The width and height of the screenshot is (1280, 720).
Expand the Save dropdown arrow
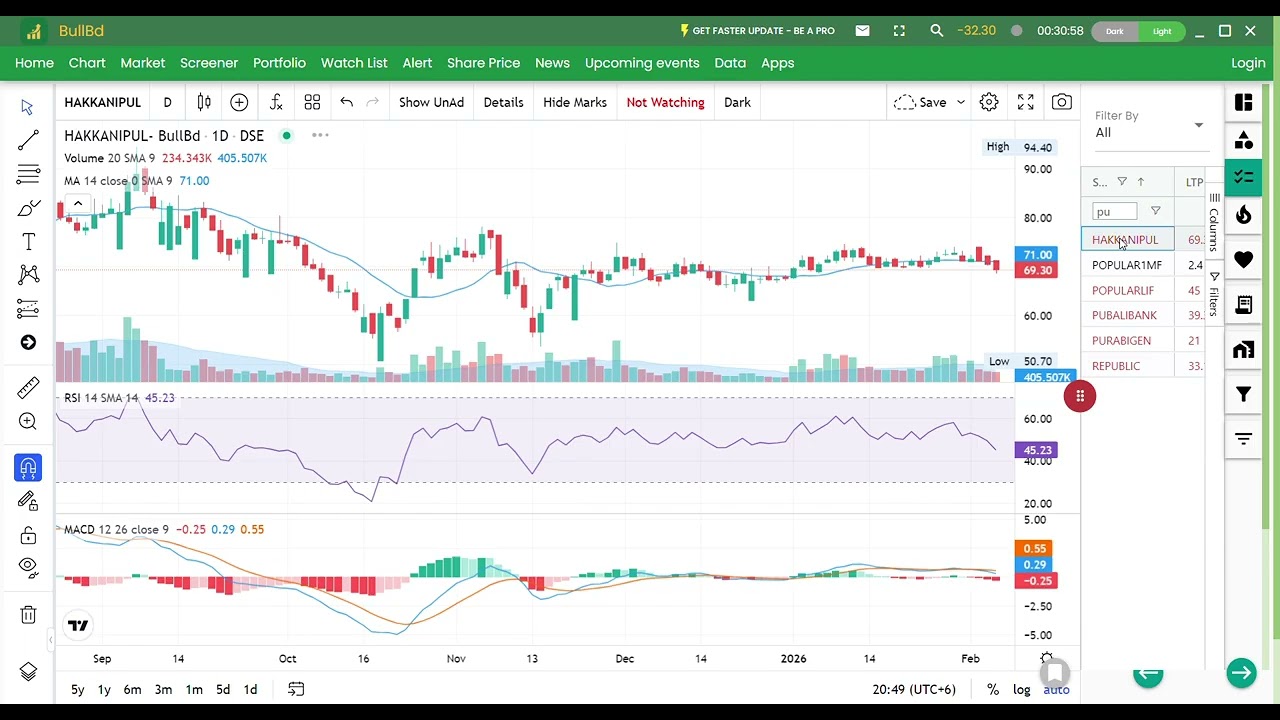(961, 102)
